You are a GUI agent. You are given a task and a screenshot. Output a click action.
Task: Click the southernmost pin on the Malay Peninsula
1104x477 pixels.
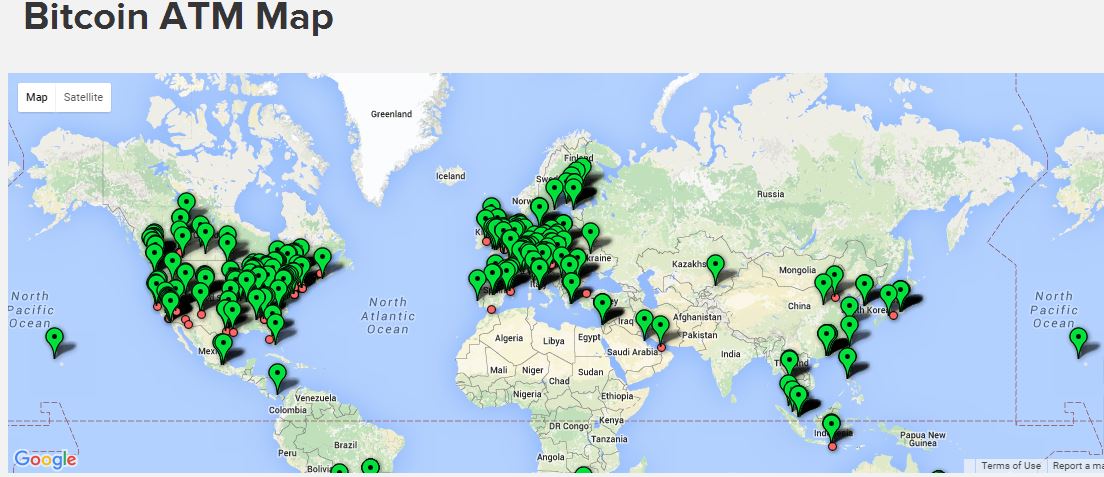[x=798, y=399]
